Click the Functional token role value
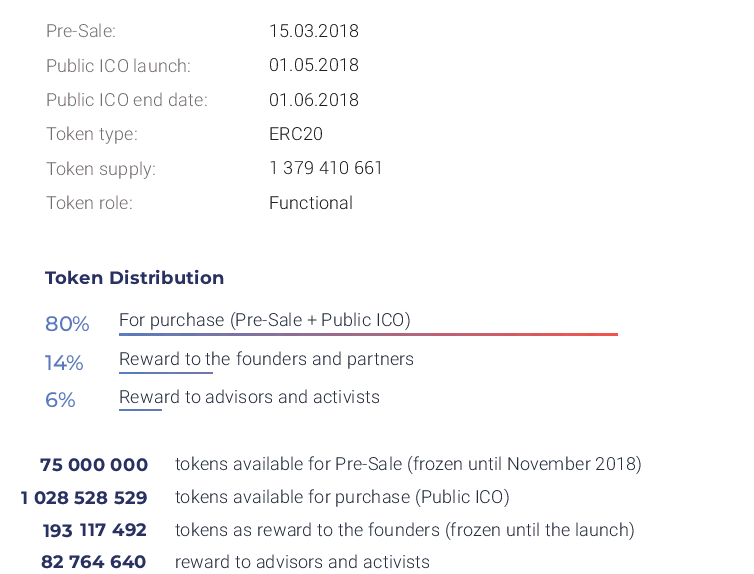 click(x=311, y=203)
